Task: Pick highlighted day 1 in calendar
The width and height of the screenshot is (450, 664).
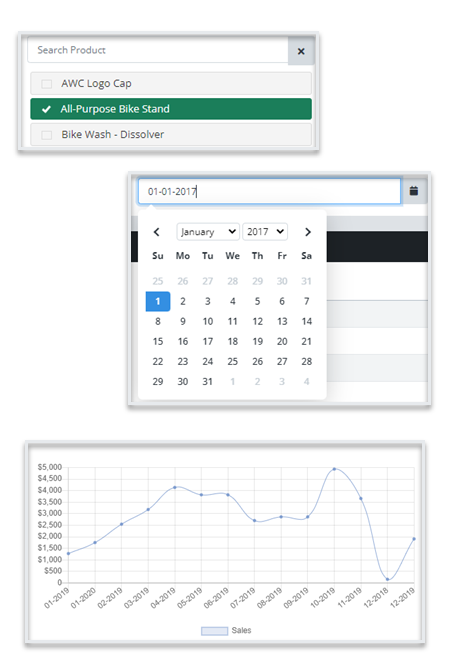Action: pos(157,301)
